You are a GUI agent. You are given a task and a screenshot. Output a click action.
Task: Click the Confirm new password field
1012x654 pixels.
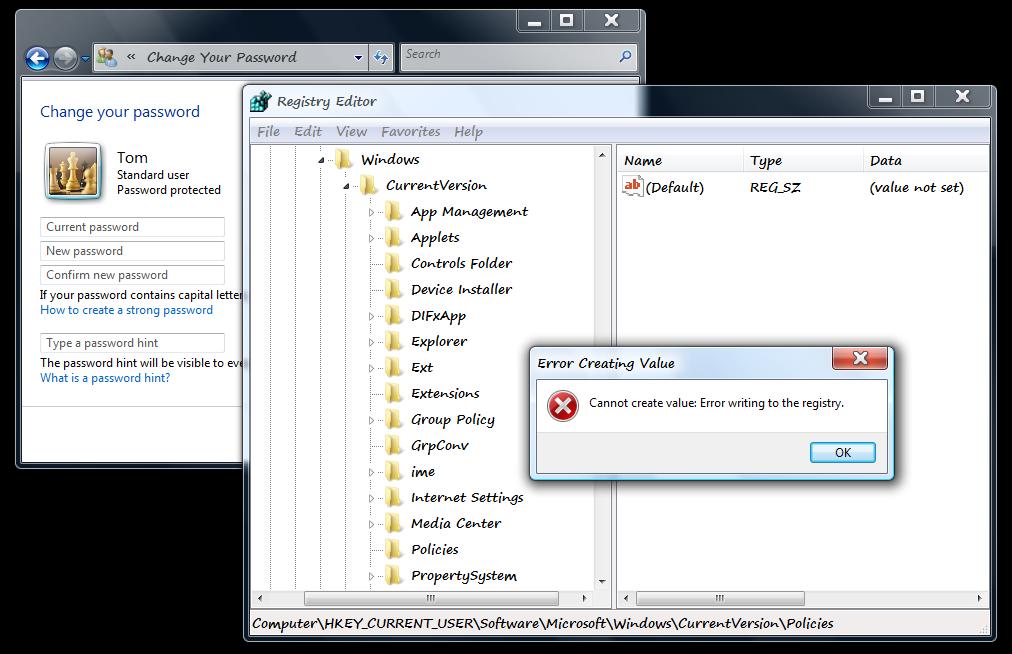click(132, 274)
